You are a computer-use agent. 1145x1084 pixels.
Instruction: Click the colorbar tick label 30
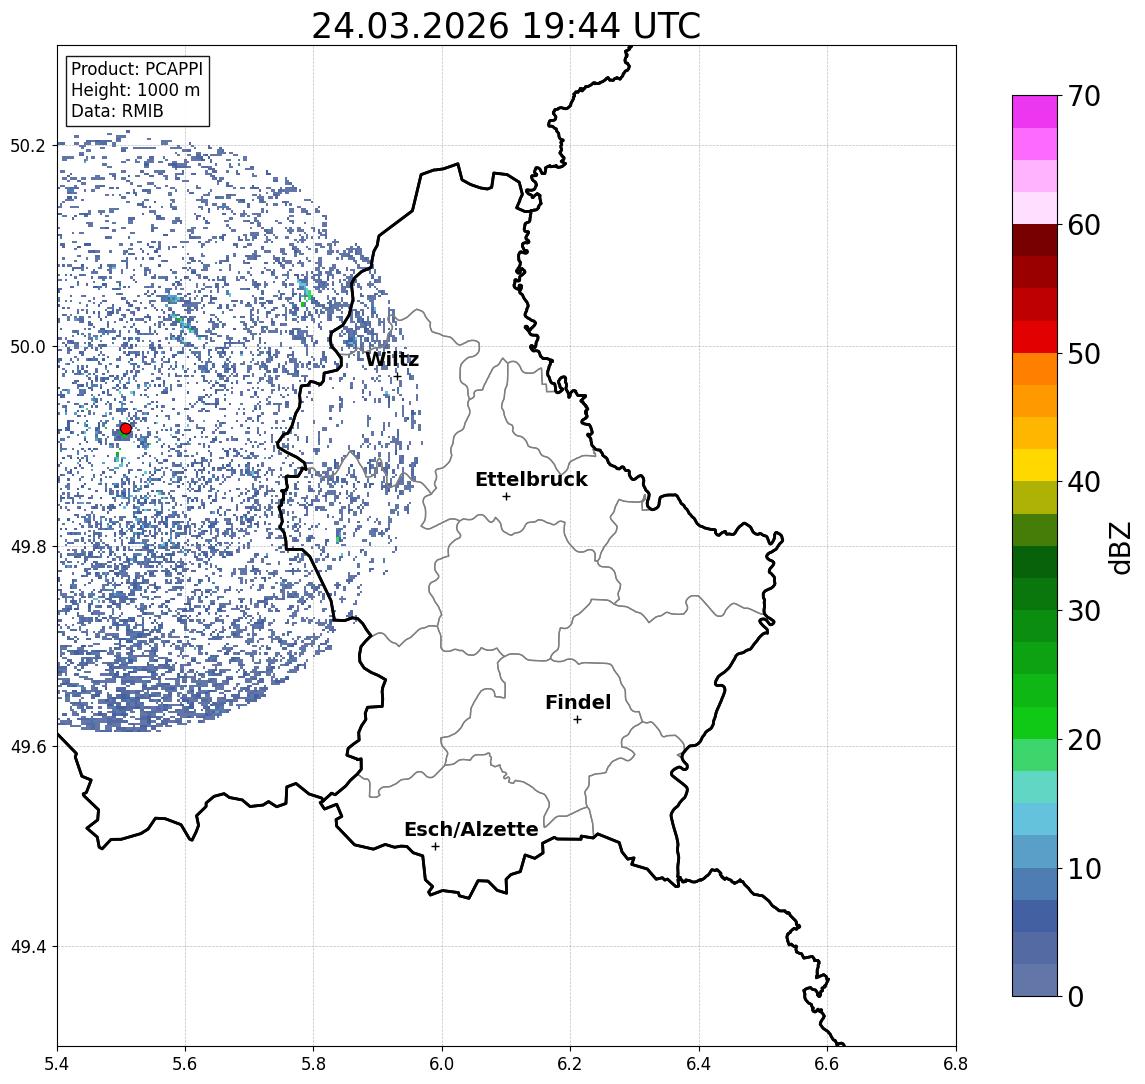tap(1084, 611)
